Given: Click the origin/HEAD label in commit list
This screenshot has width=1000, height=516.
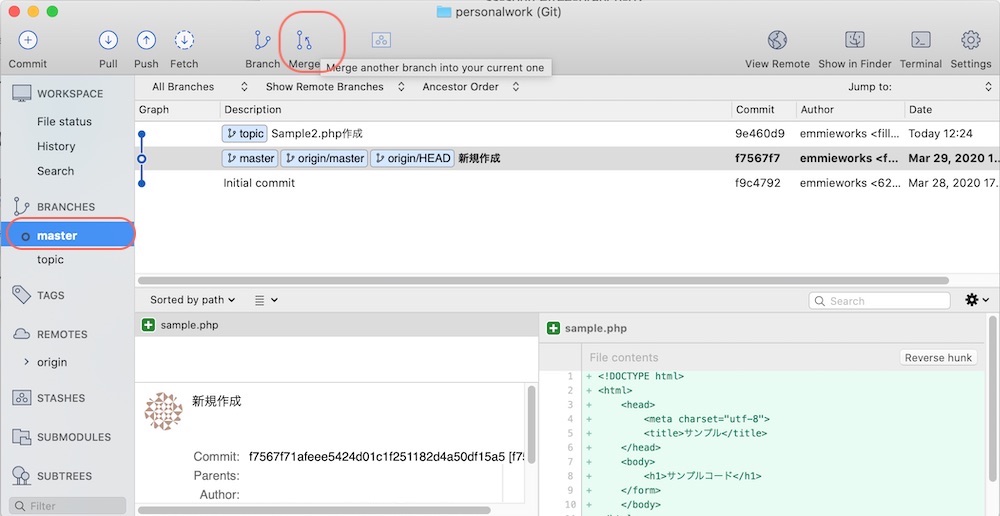Looking at the screenshot, I should (x=412, y=158).
